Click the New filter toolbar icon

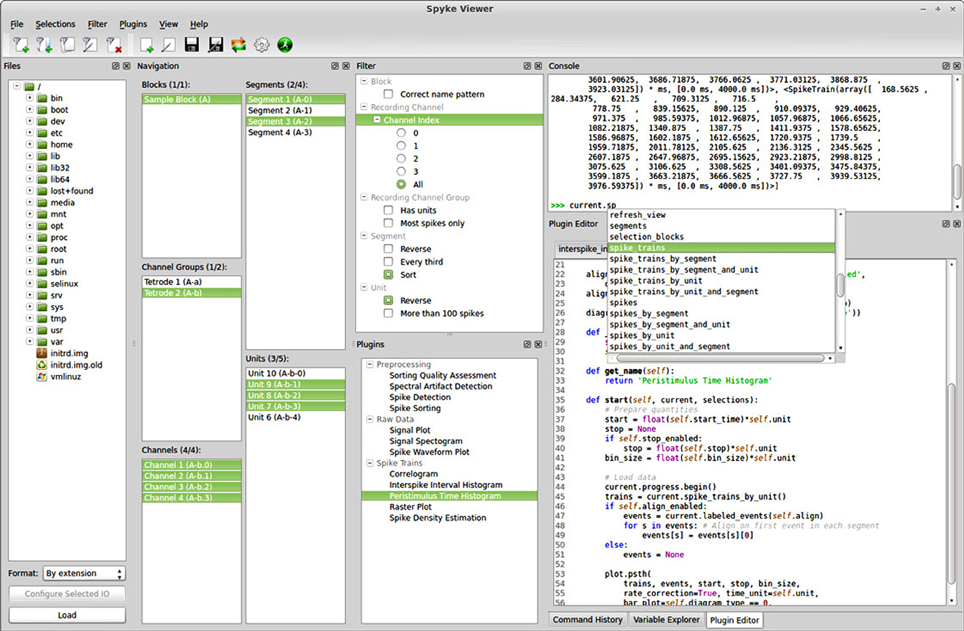[x=21, y=45]
